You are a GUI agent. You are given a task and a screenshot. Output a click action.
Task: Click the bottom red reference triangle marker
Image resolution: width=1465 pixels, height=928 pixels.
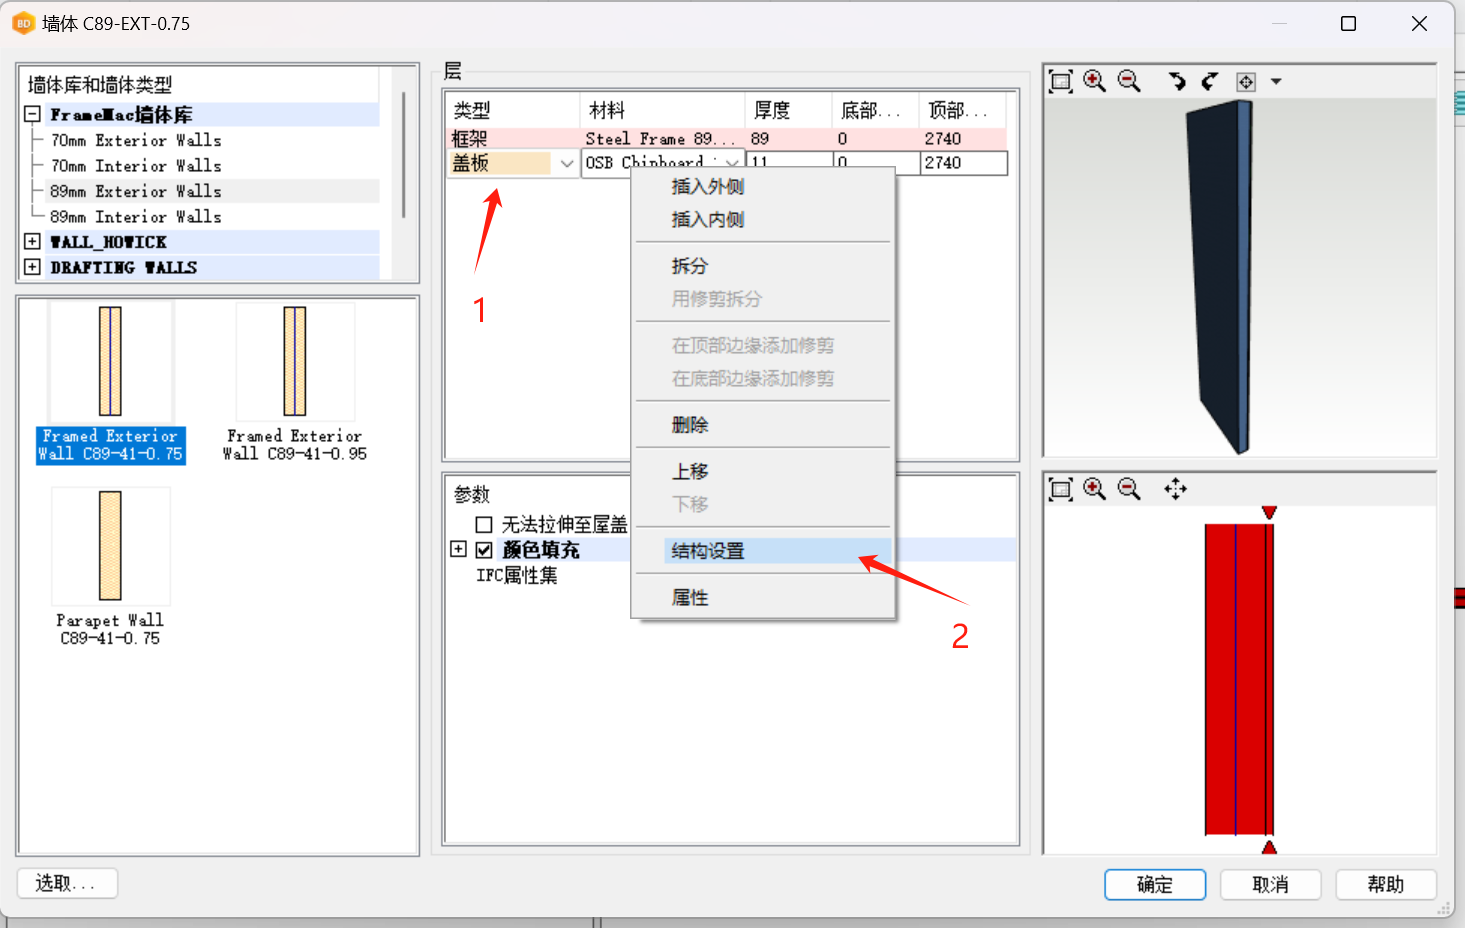click(x=1269, y=847)
